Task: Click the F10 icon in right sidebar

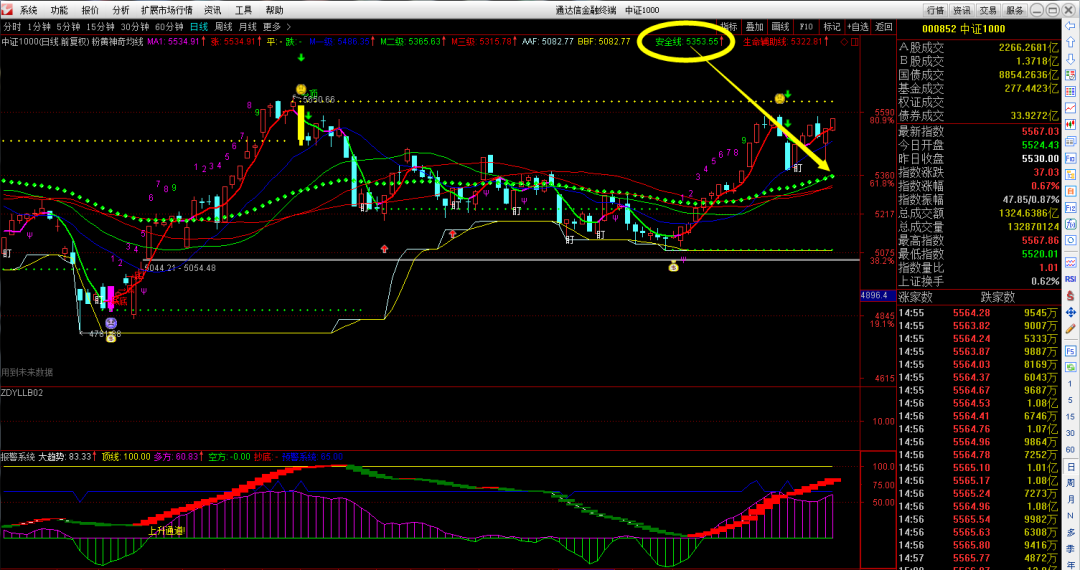Action: (1071, 158)
